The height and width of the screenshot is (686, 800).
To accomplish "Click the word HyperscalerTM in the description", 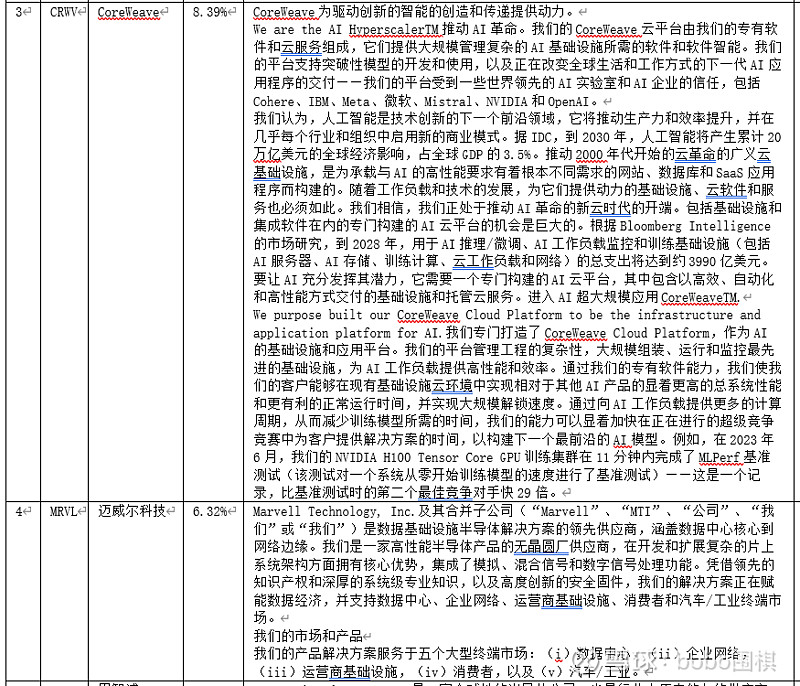I will click(x=394, y=30).
